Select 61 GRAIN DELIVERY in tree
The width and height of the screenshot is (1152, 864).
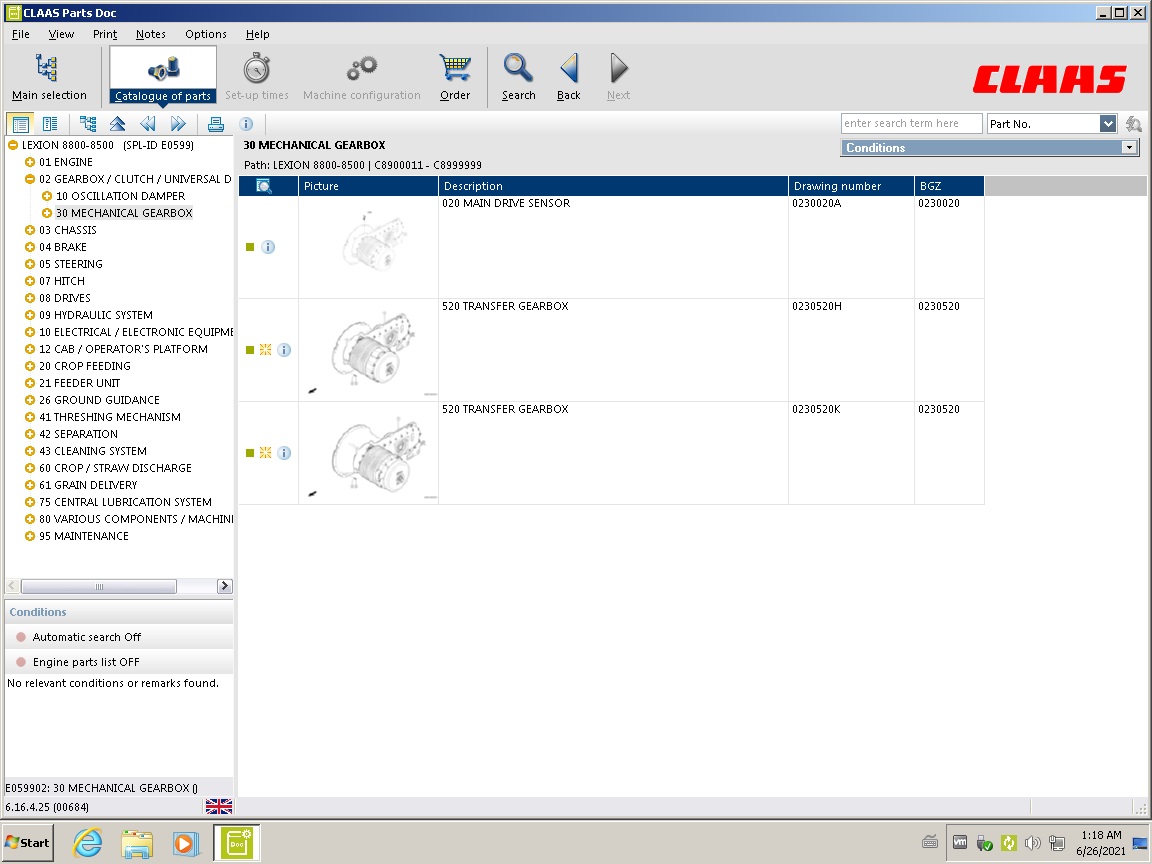click(x=88, y=485)
